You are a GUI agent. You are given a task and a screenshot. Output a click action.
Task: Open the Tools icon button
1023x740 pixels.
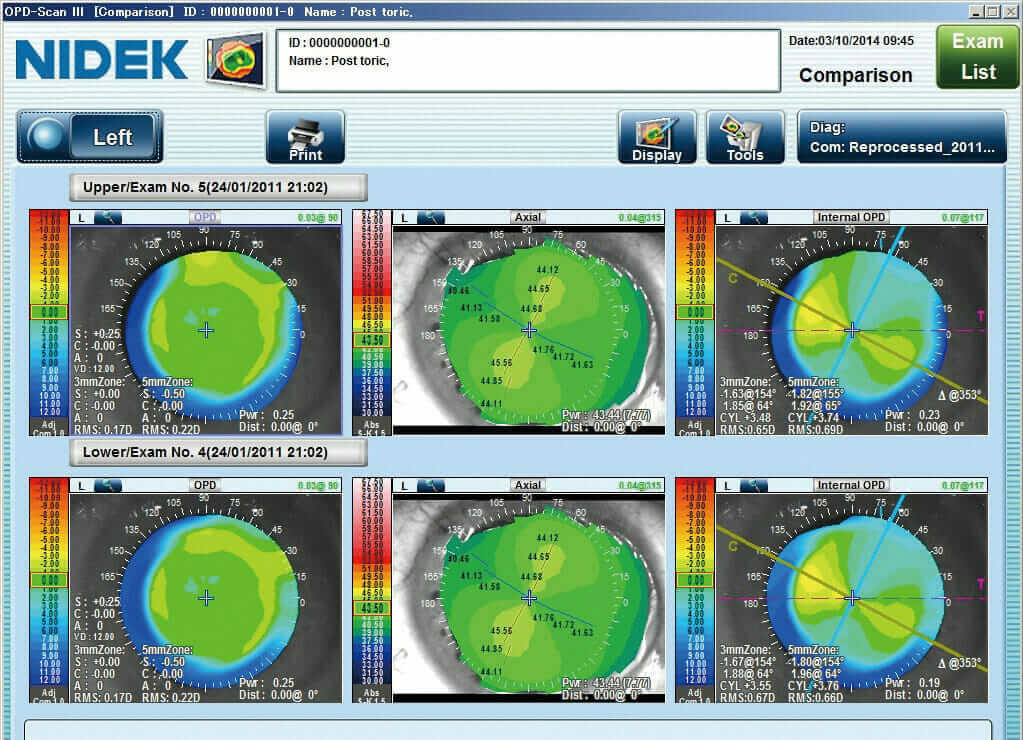(x=745, y=137)
